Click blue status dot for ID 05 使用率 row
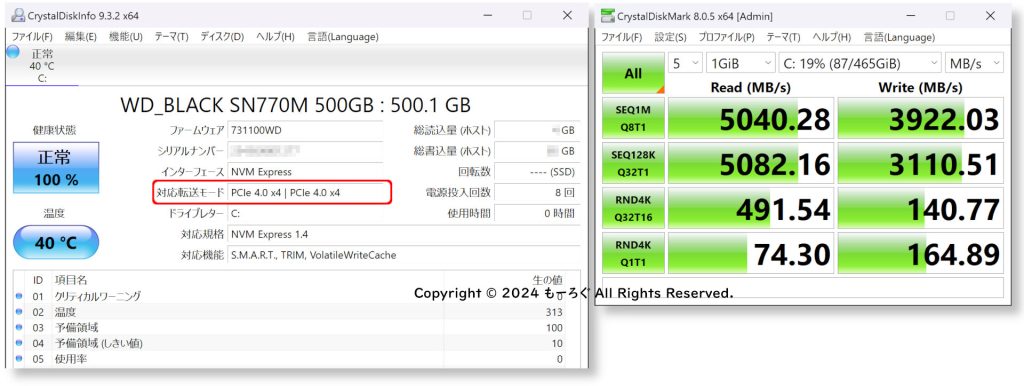This screenshot has width=1024, height=386. click(x=18, y=359)
